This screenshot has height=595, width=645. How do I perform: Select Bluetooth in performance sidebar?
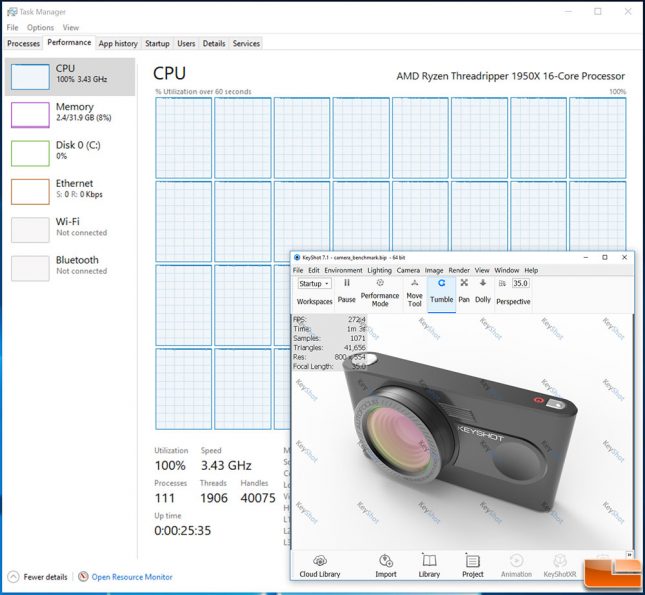coord(70,268)
